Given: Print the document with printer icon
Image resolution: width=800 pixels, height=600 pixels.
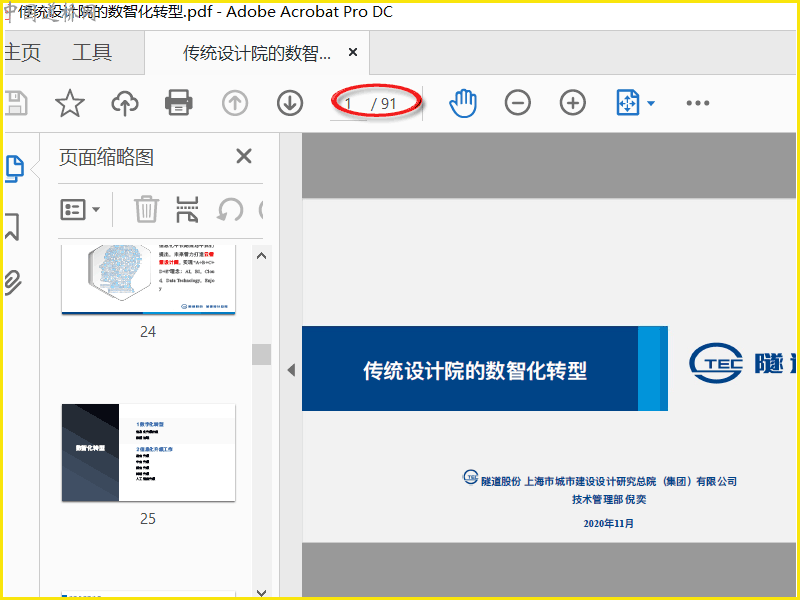Looking at the screenshot, I should 179,103.
